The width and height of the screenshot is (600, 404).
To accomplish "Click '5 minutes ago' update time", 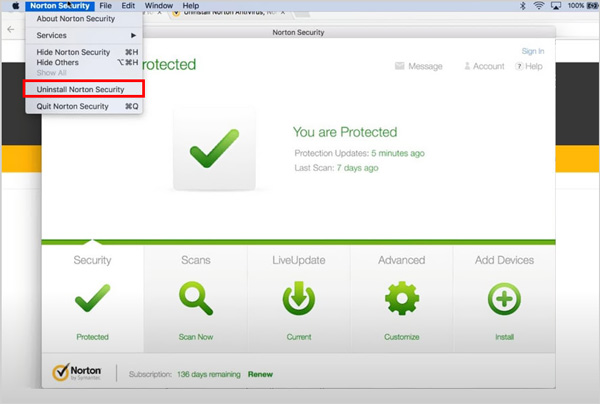I will pos(398,153).
